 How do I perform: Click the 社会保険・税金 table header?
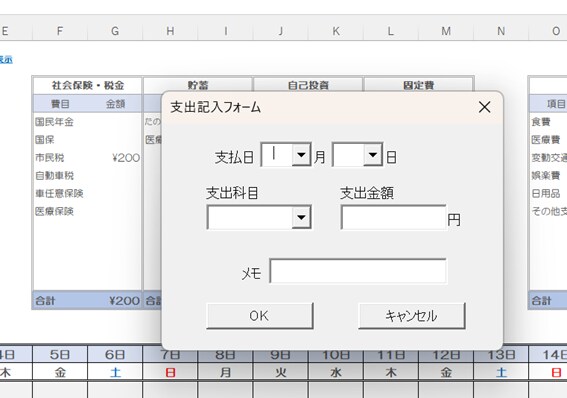pyautogui.click(x=88, y=85)
